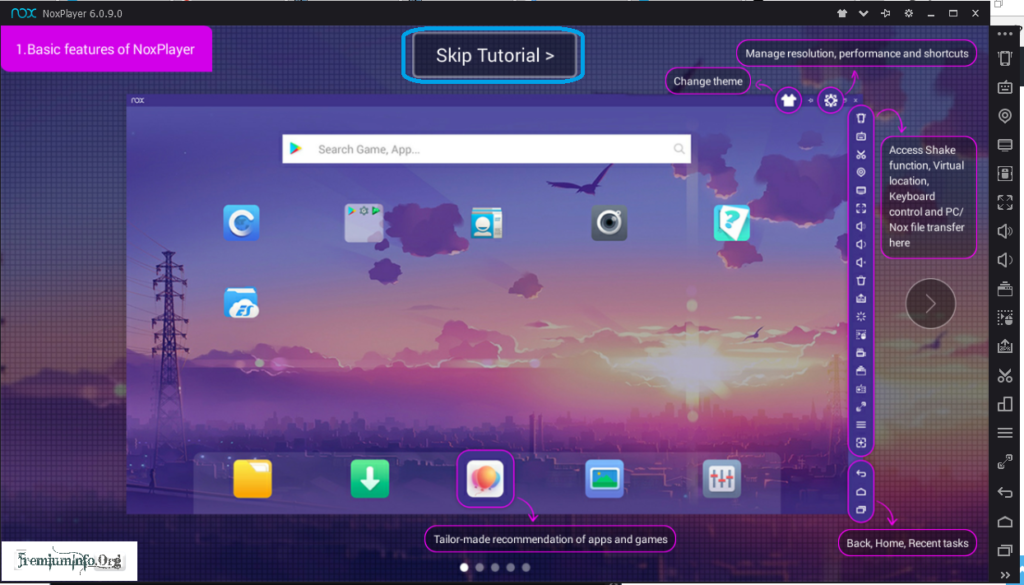Click 'Back, Home, Recent tasks' callout text
This screenshot has height=585, width=1024.
(x=907, y=543)
